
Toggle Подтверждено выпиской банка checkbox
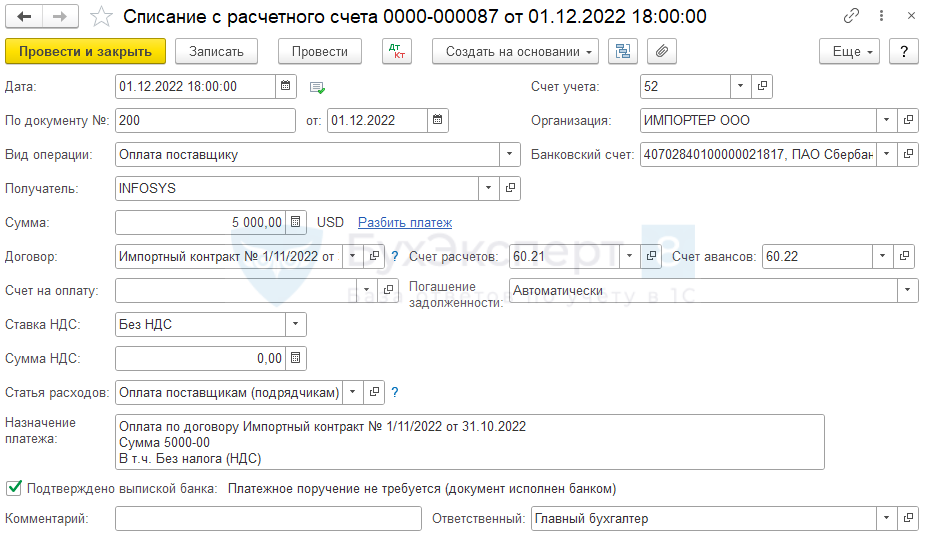click(x=14, y=489)
